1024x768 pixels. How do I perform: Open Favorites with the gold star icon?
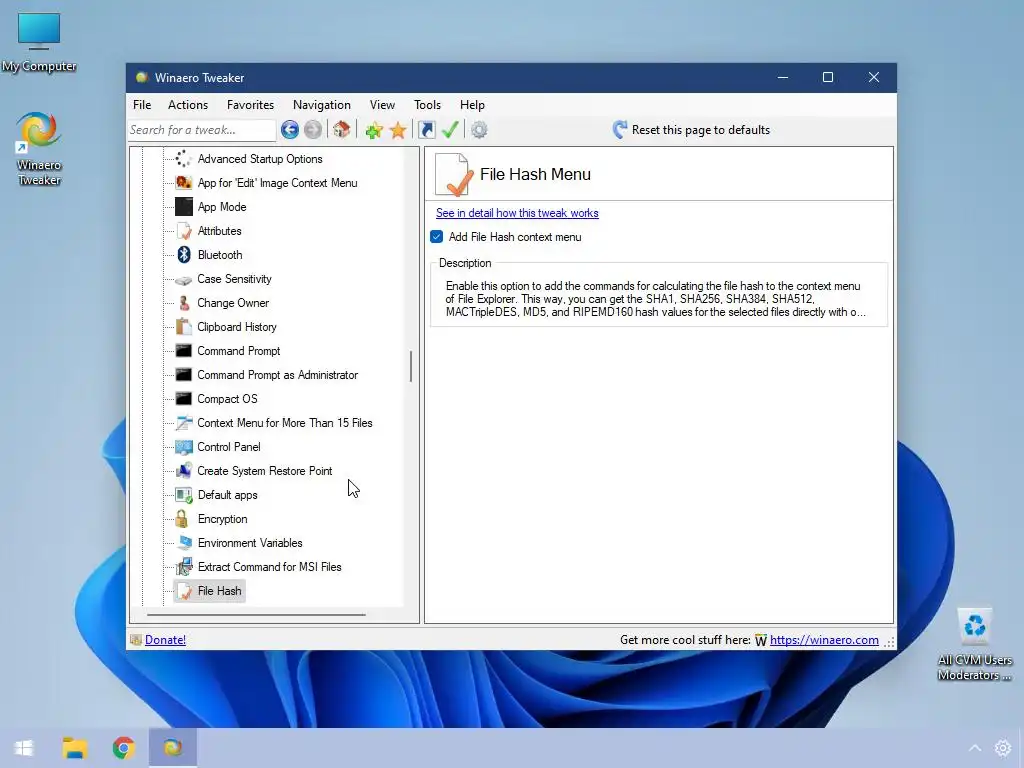coord(398,130)
